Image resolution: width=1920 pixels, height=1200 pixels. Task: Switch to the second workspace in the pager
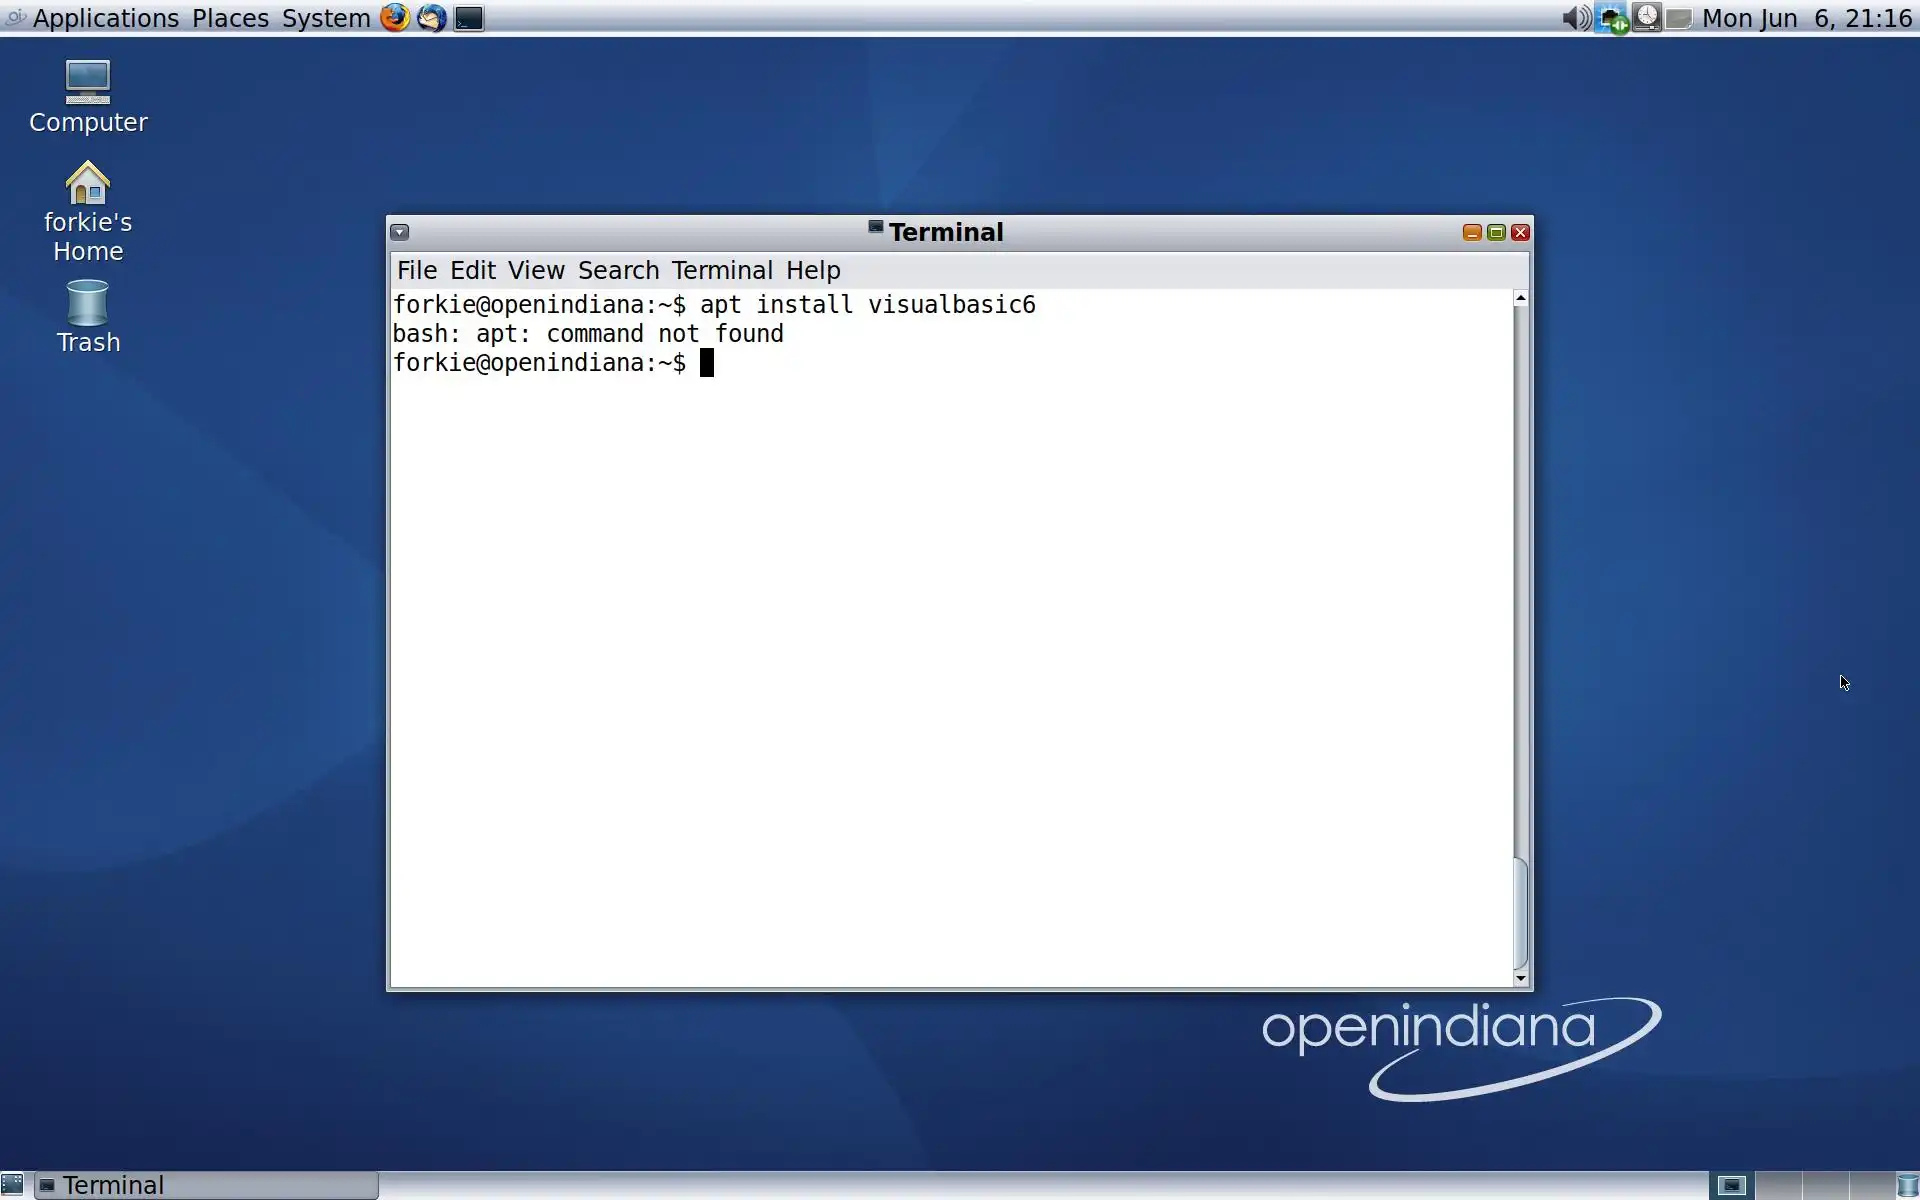[1778, 1186]
